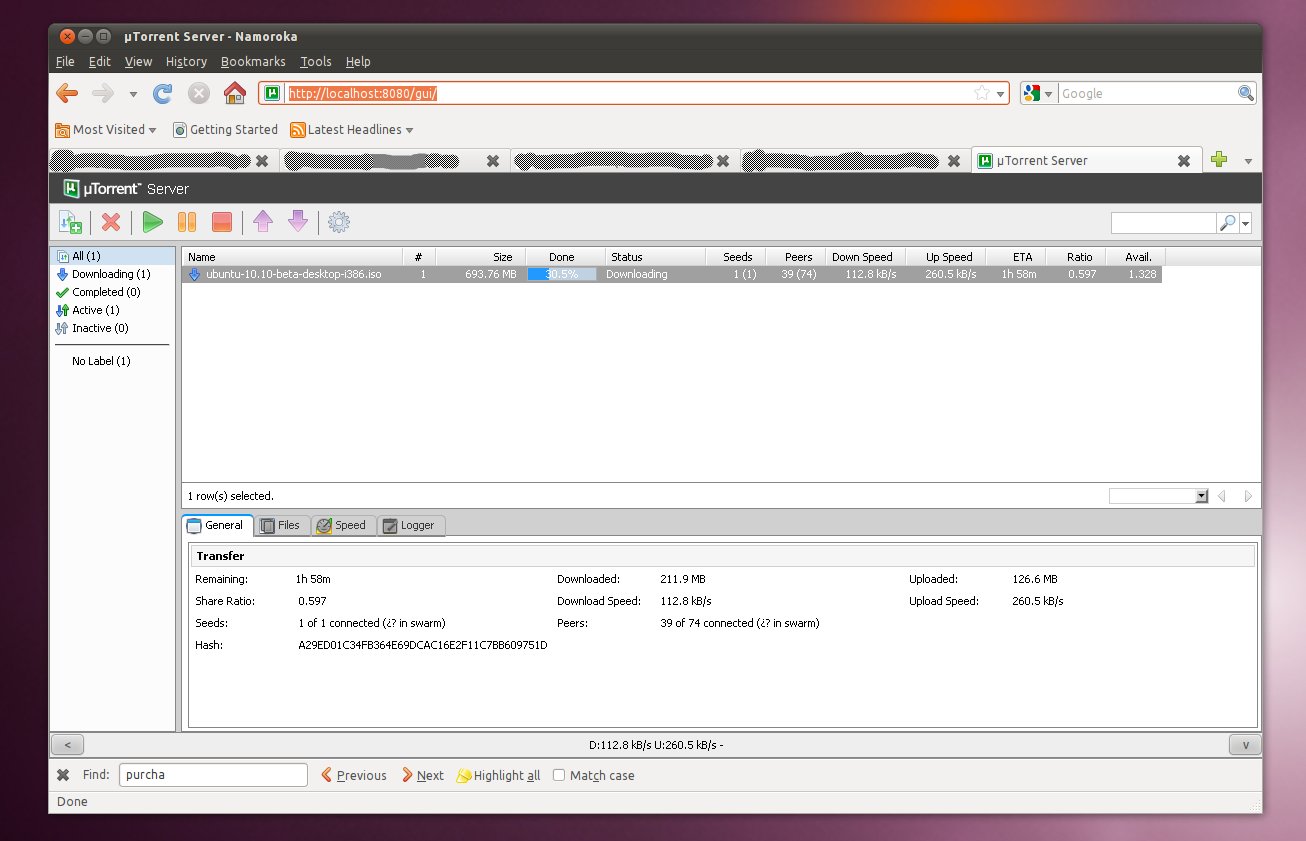The height and width of the screenshot is (841, 1306).
Task: Open the Most Visited bookmarks dropdown
Action: [106, 129]
